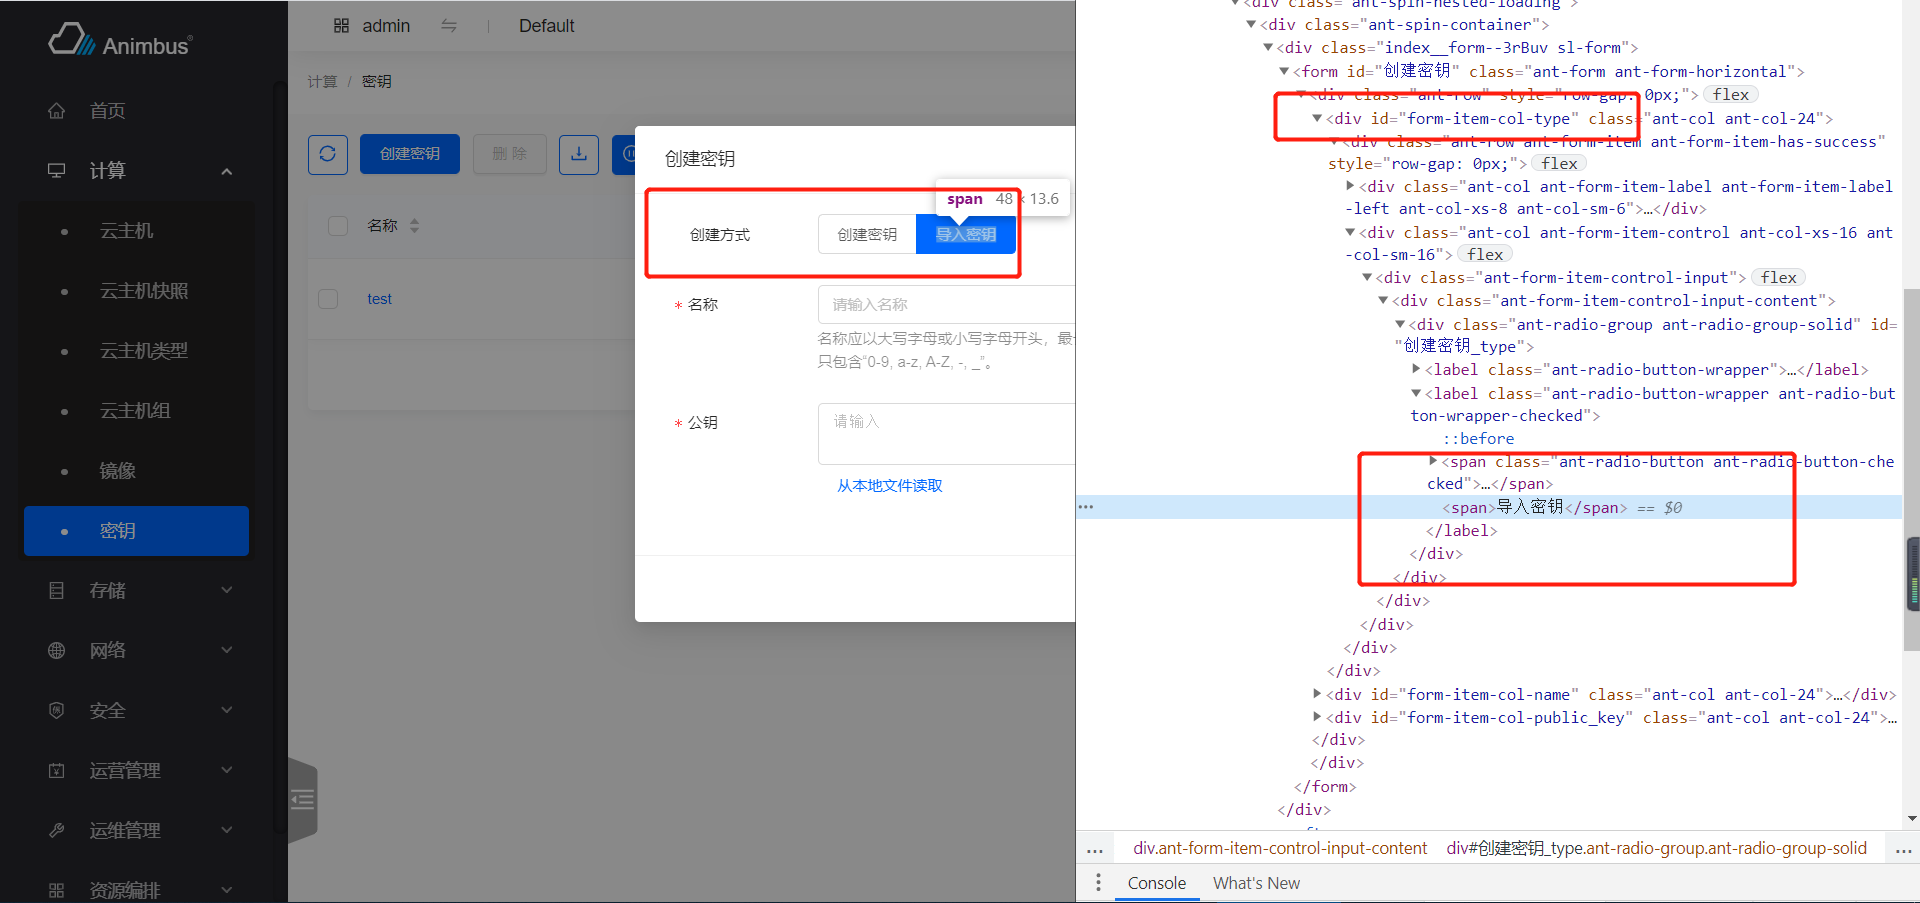The width and height of the screenshot is (1920, 903).
Task: Open the 云主机 menu item
Action: coord(127,231)
